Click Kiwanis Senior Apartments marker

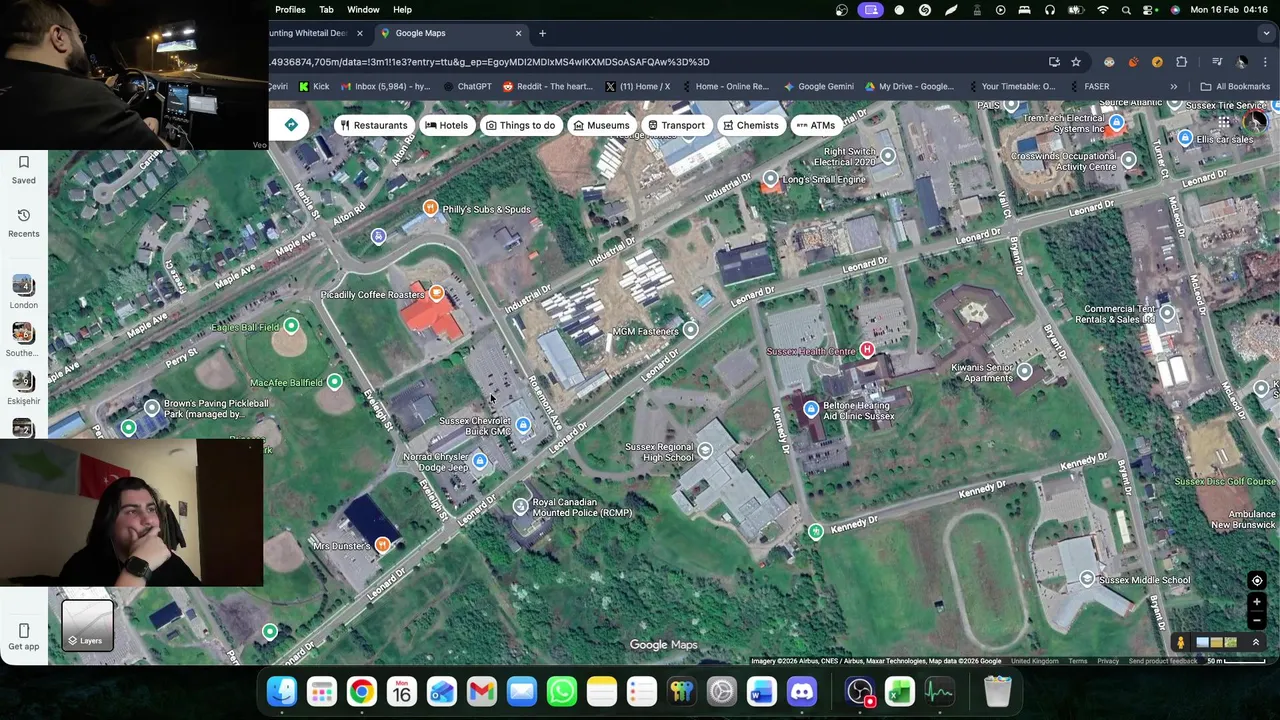click(1024, 372)
